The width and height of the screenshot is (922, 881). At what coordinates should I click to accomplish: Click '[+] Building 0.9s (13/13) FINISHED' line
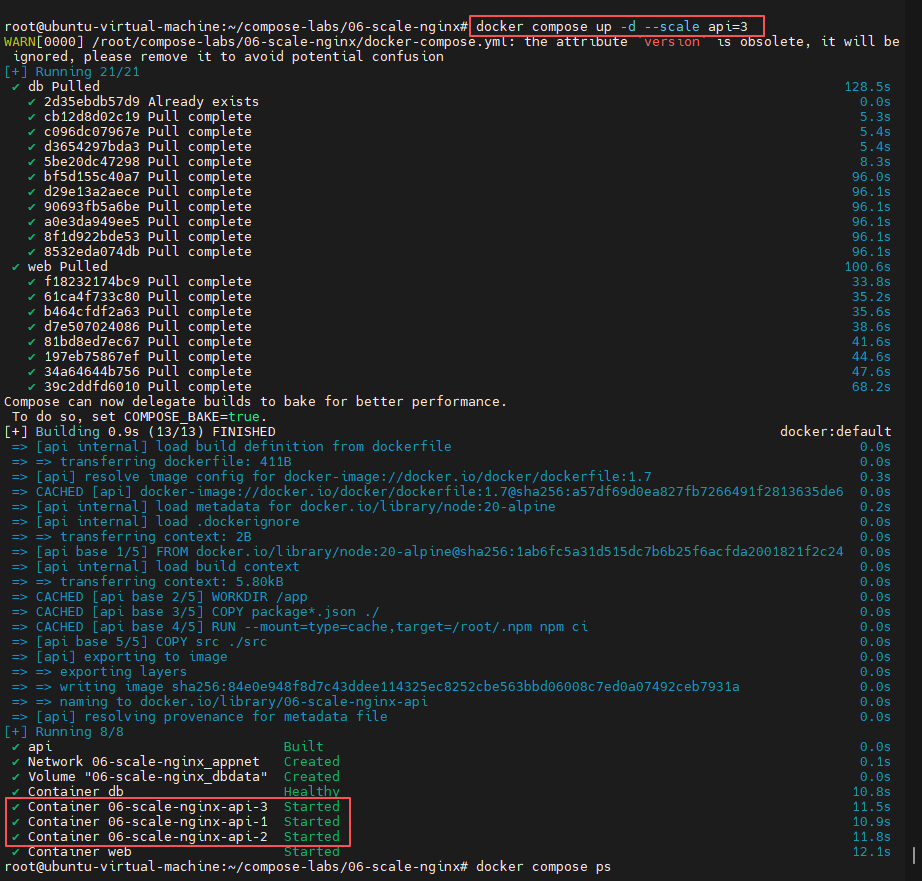tap(139, 432)
